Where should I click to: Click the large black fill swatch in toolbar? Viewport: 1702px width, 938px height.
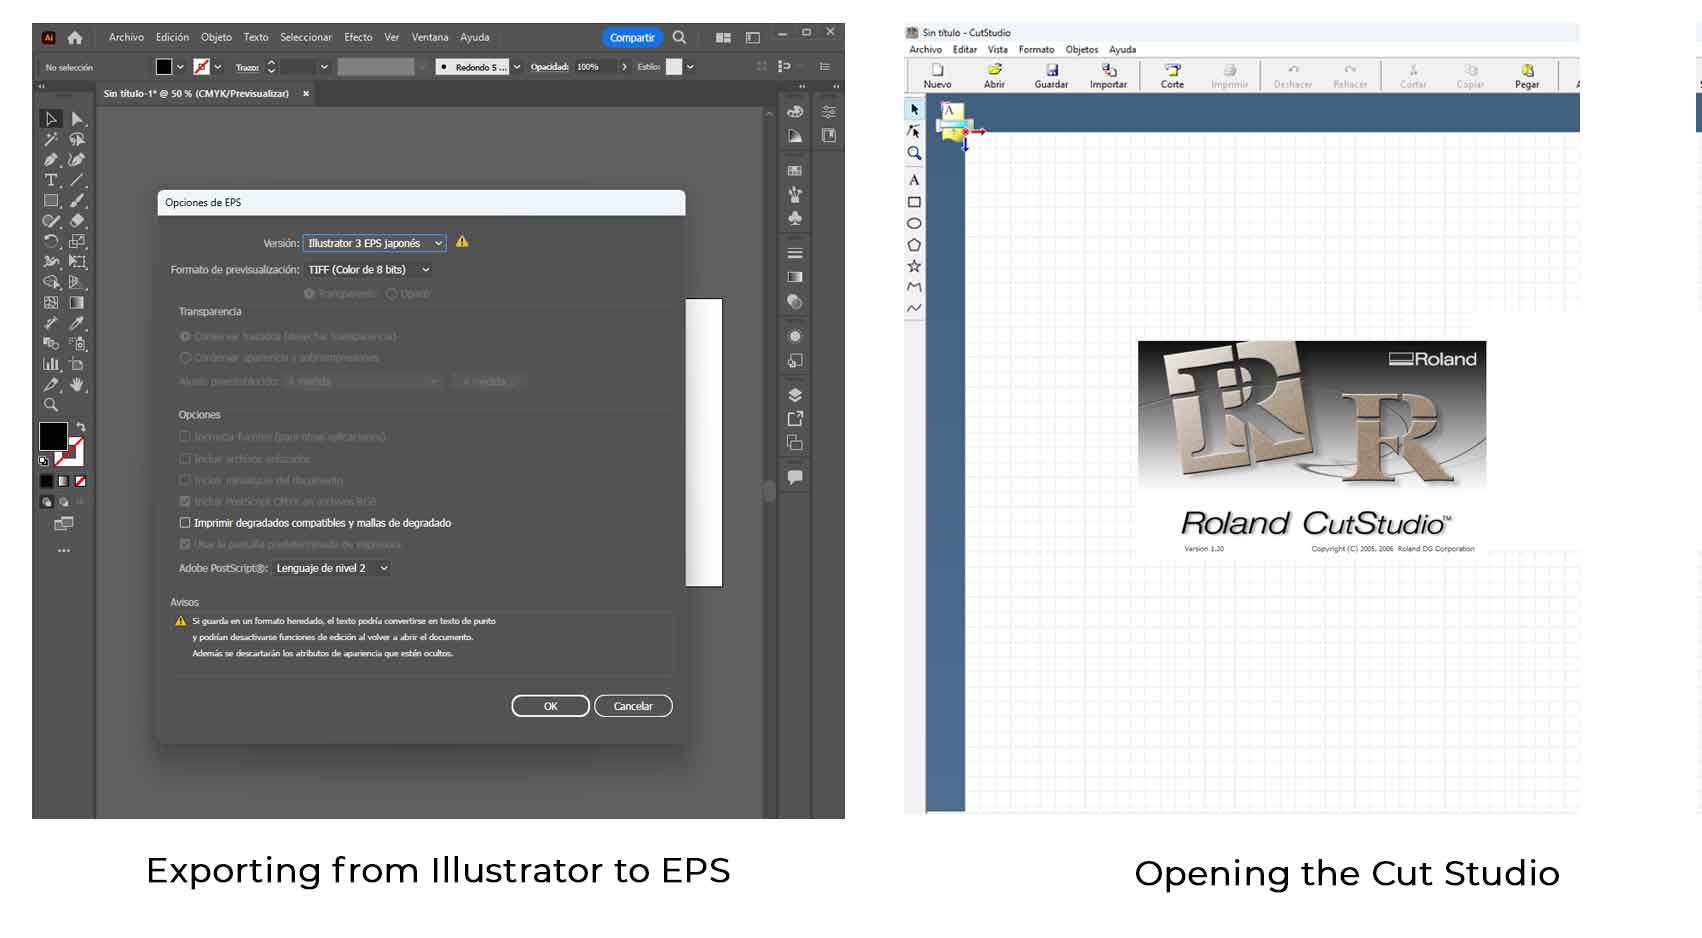(x=53, y=436)
